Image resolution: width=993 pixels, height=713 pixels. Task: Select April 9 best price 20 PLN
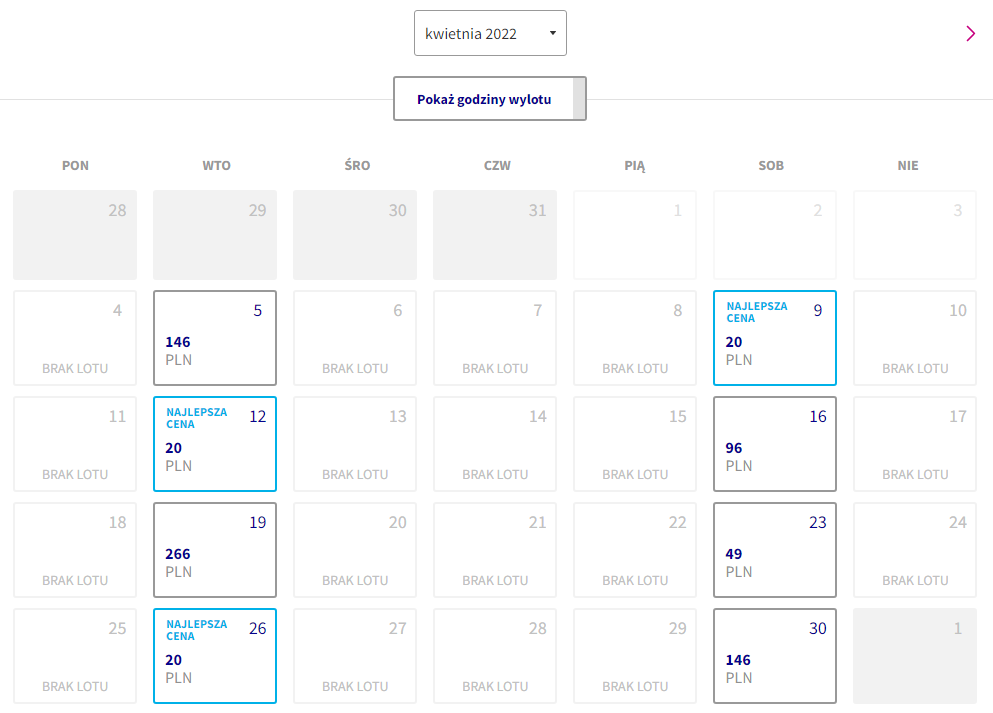[775, 338]
